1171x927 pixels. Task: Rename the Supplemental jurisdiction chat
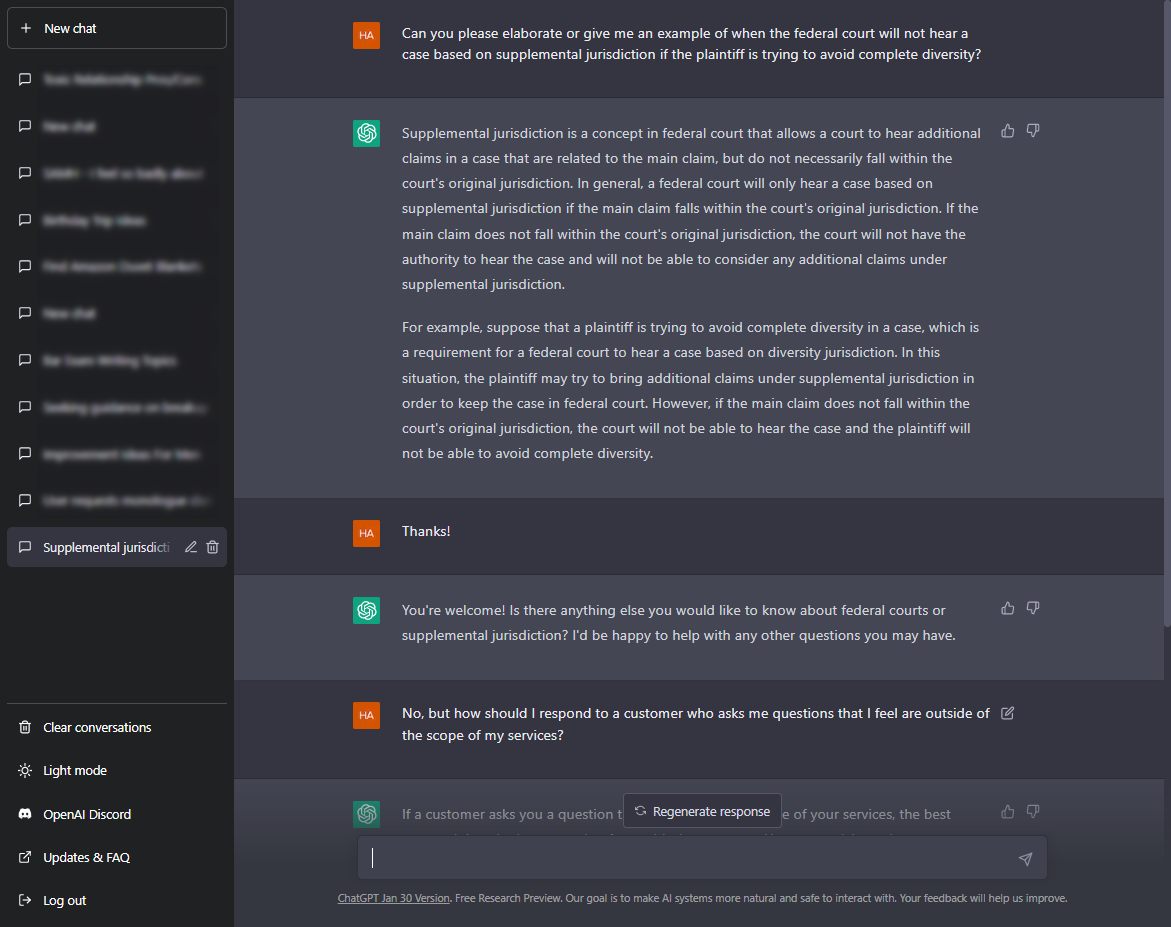(191, 547)
